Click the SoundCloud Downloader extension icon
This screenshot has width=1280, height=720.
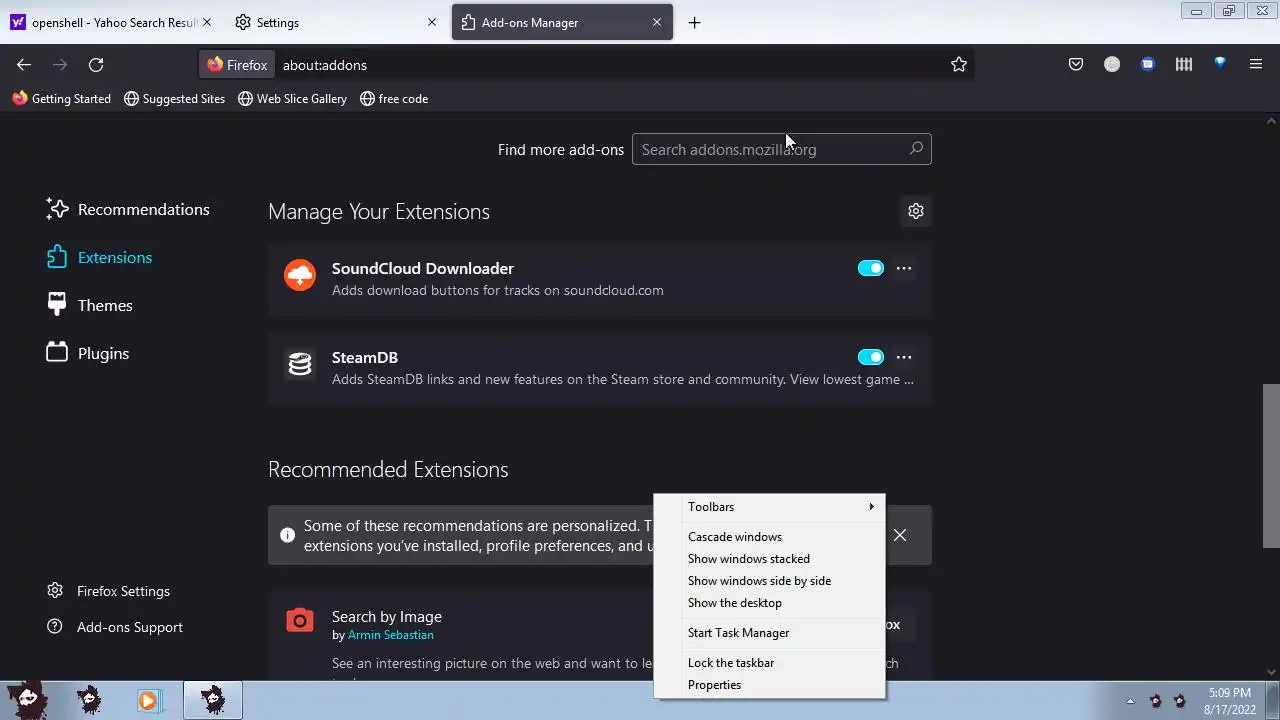click(300, 275)
